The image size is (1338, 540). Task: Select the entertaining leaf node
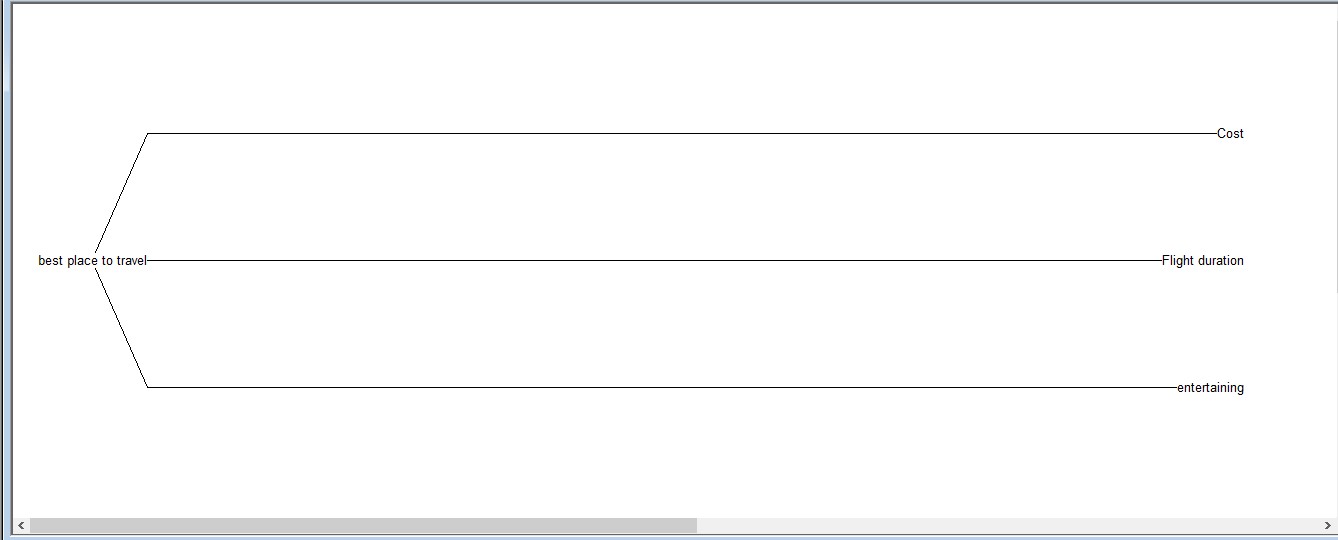[x=1211, y=388]
